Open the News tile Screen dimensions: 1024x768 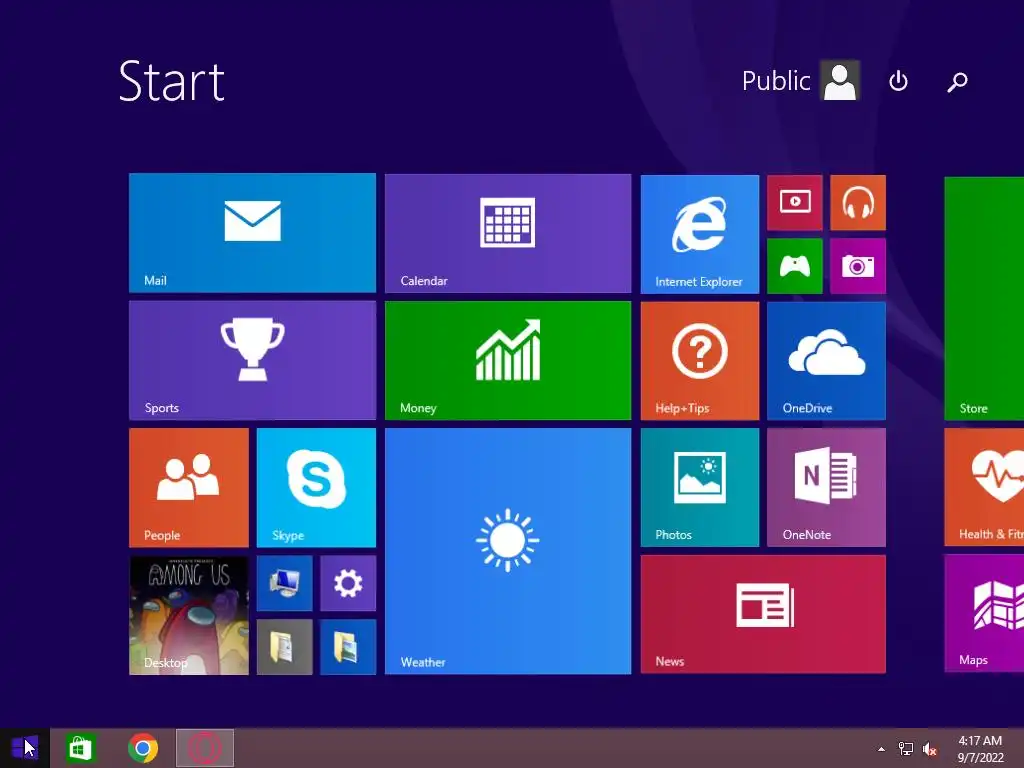763,614
